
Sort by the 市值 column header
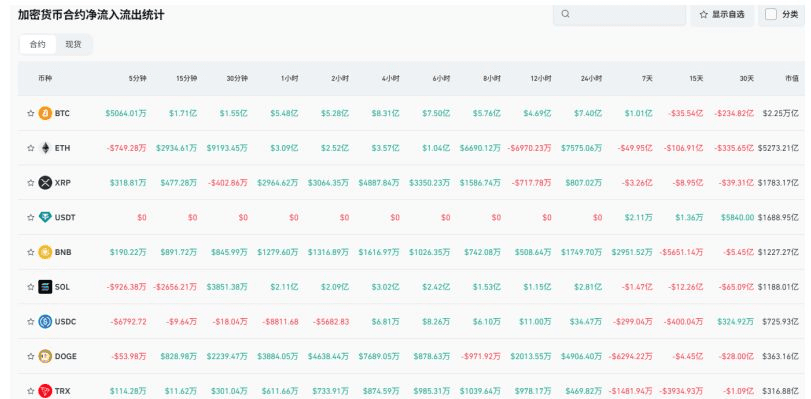[792, 79]
